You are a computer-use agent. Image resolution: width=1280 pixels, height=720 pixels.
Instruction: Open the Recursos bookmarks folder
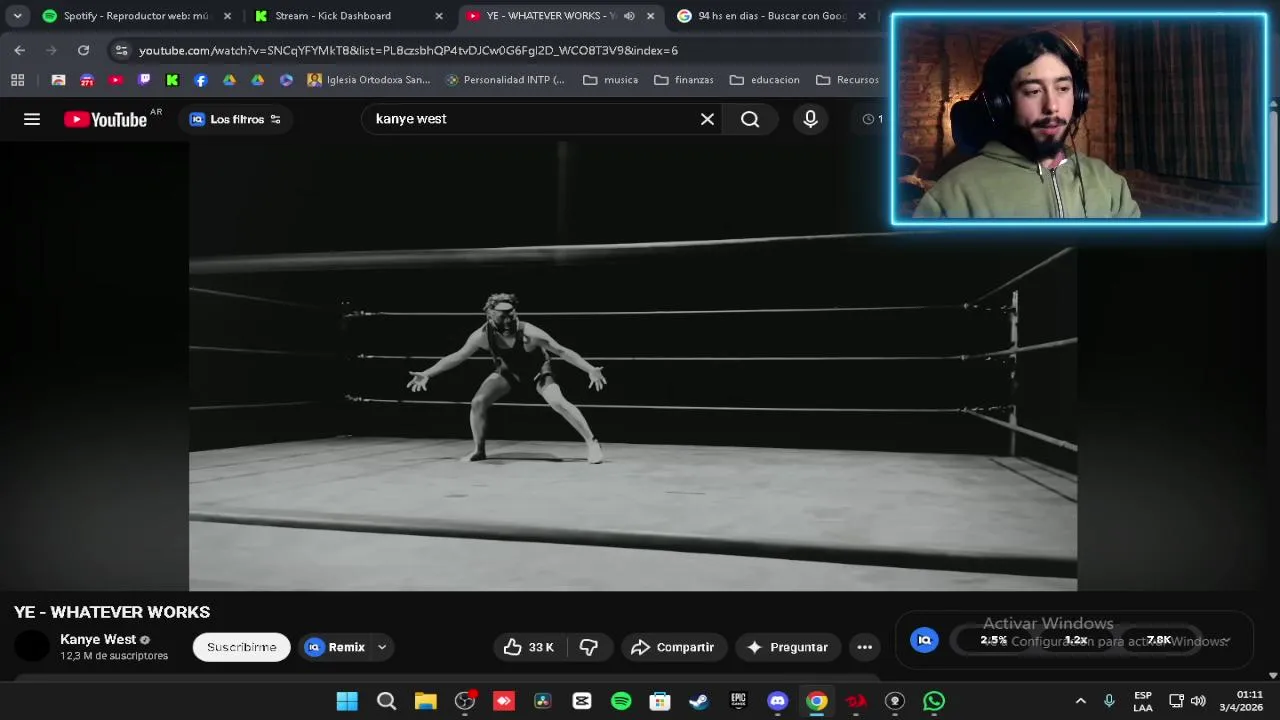(x=848, y=80)
